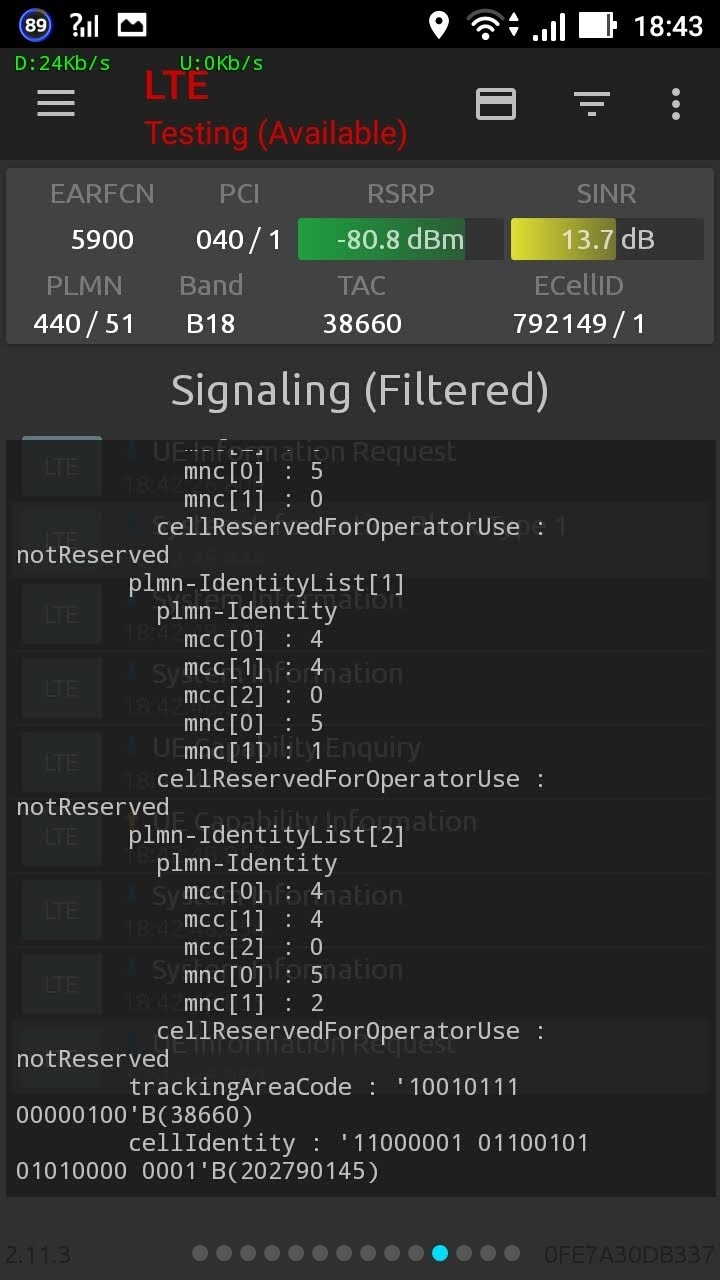Screen dimensions: 720x1280
Task: Tap the Signaling (Filtered) heading
Action: coord(360,390)
